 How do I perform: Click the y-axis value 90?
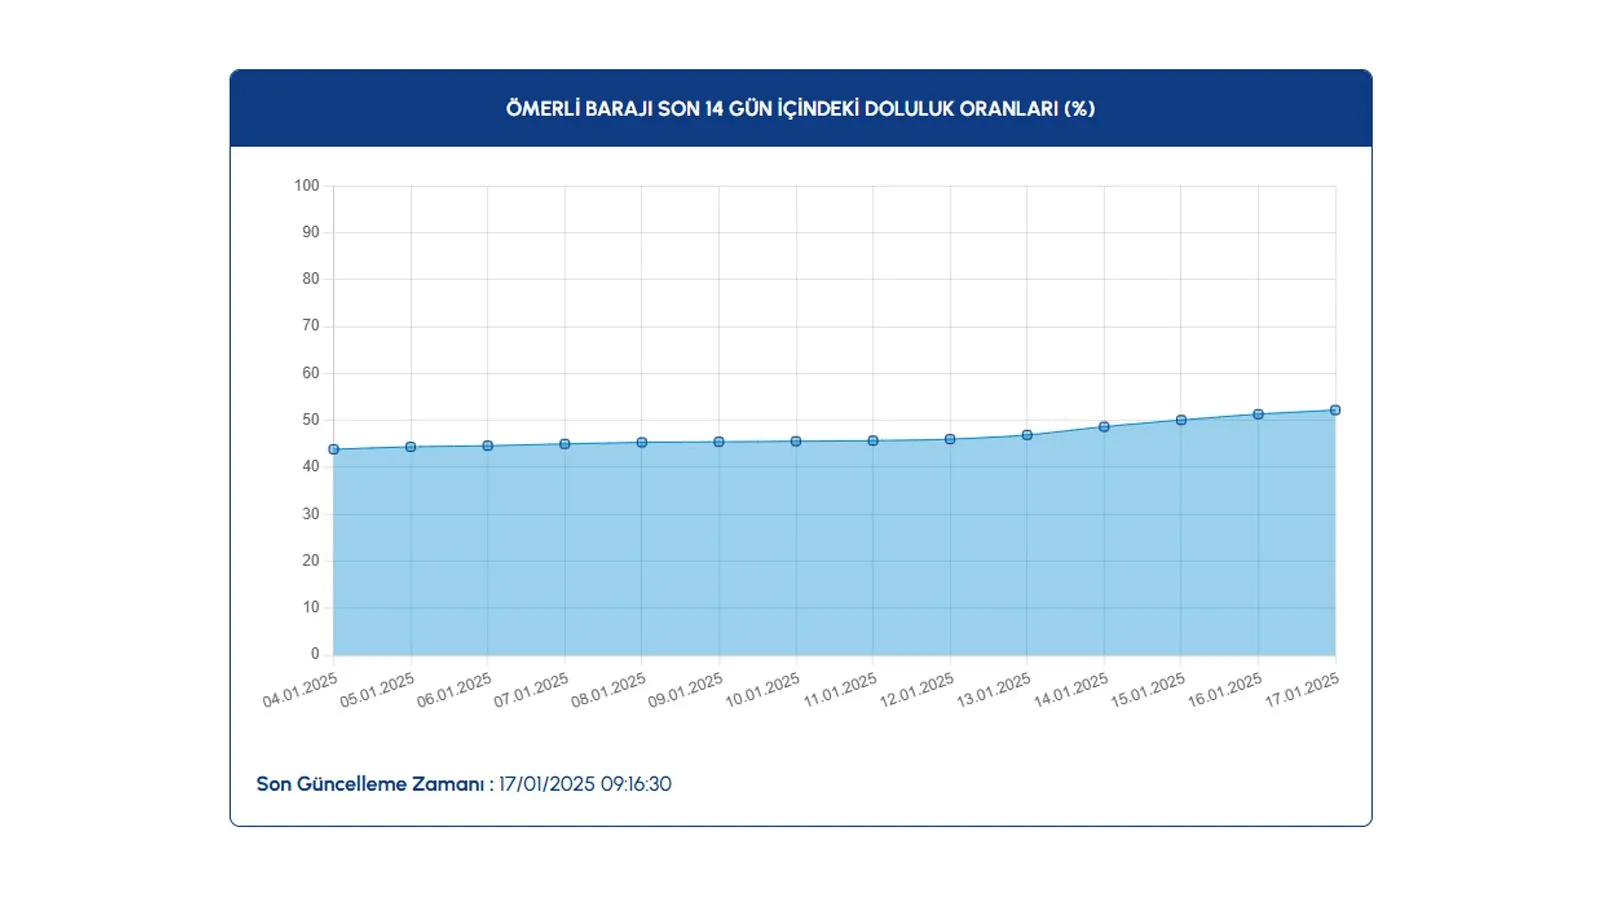click(x=311, y=232)
